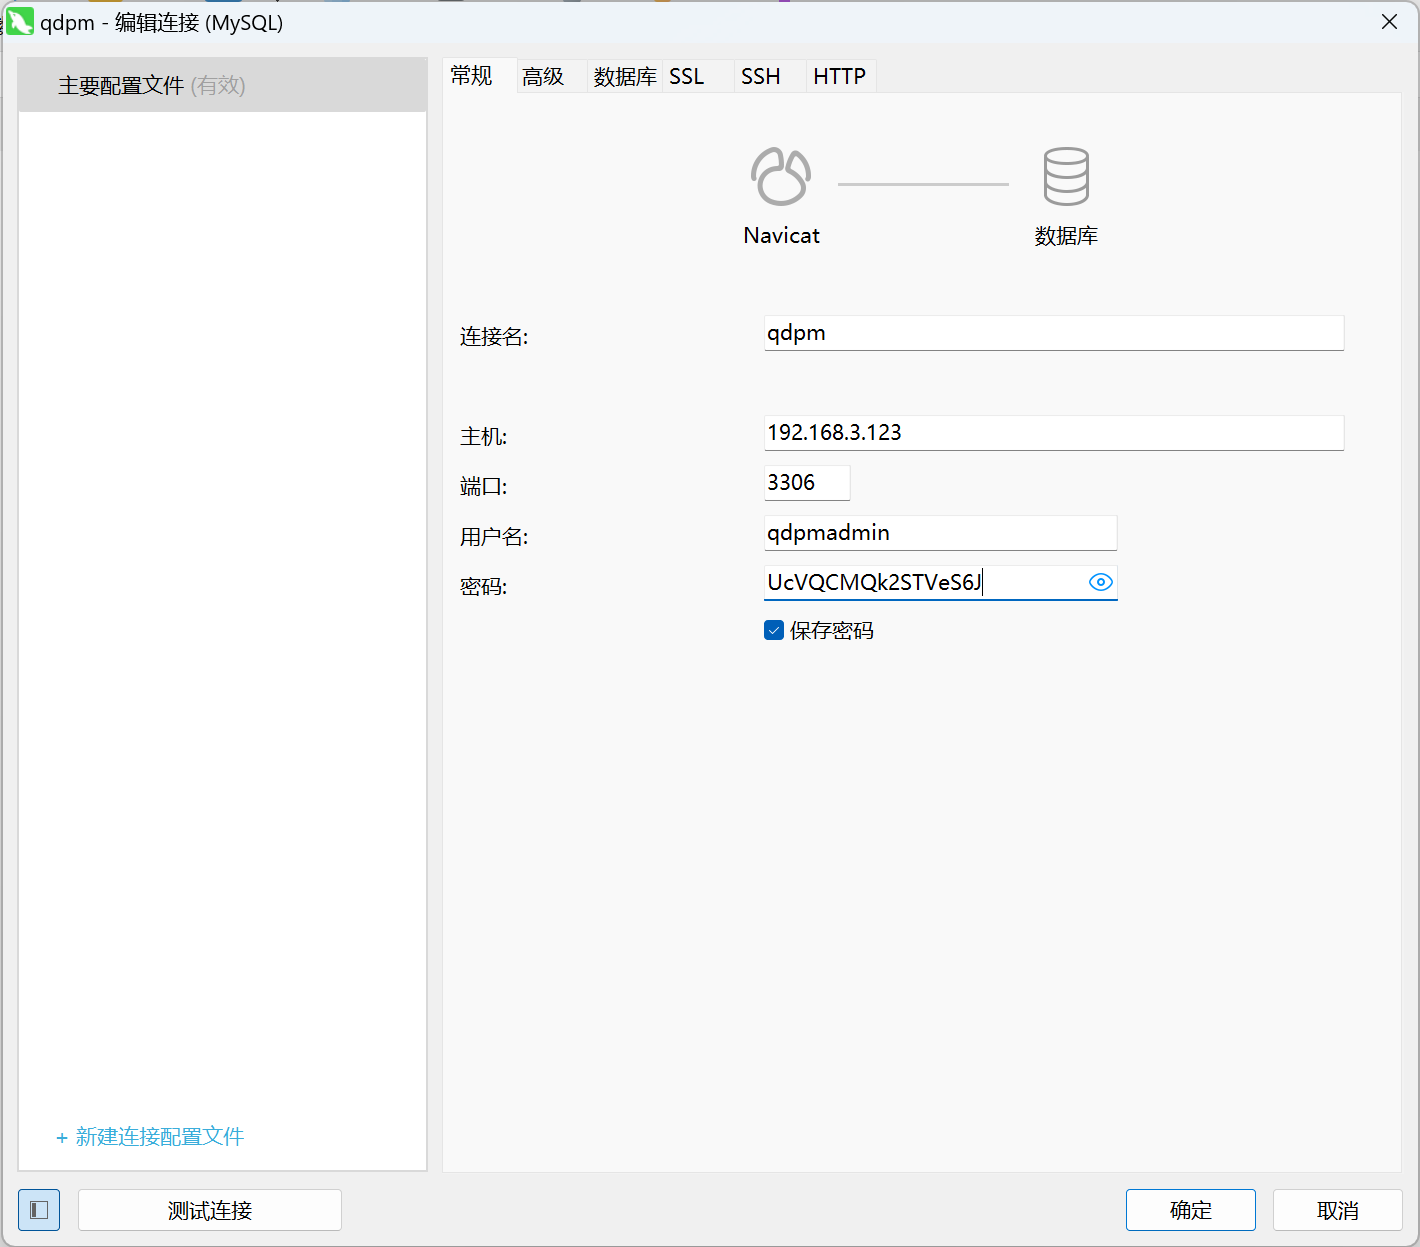Select the 主要配置文件 profile entry
This screenshot has height=1247, width=1420.
[x=223, y=85]
